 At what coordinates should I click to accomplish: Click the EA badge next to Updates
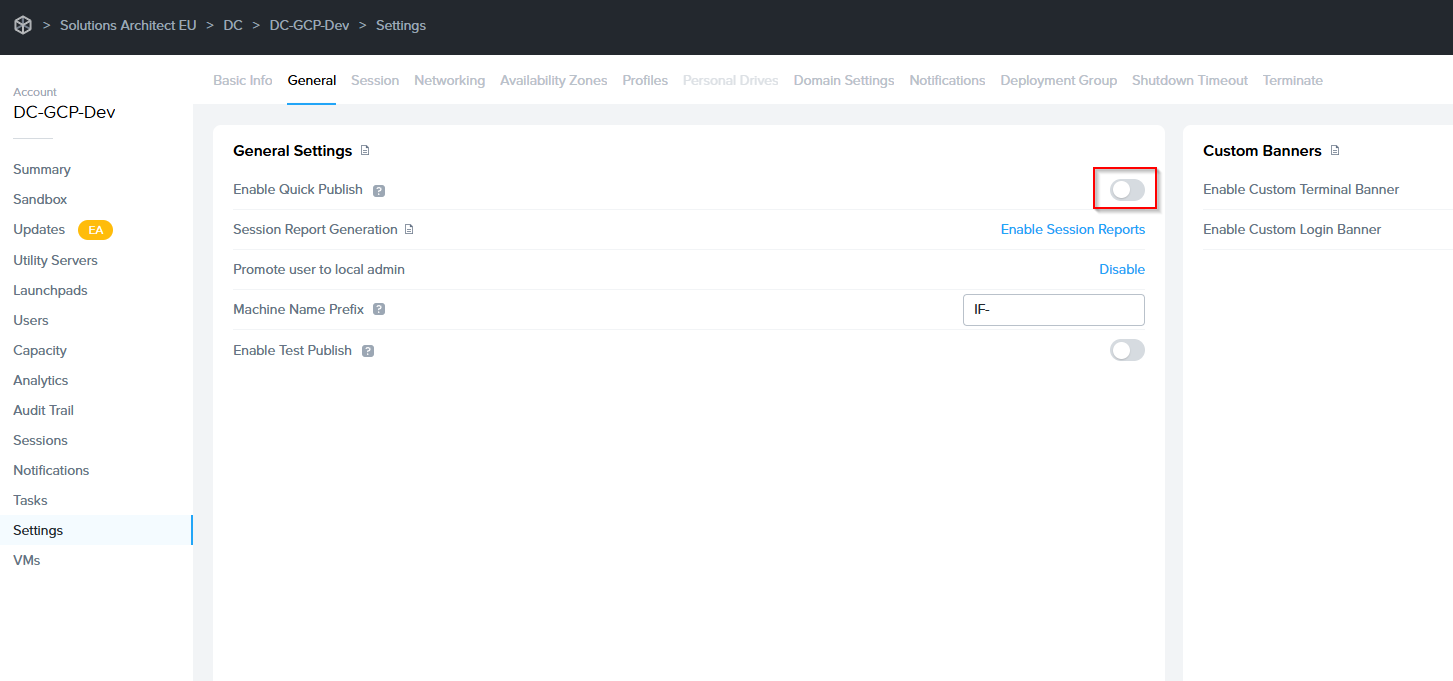[96, 230]
